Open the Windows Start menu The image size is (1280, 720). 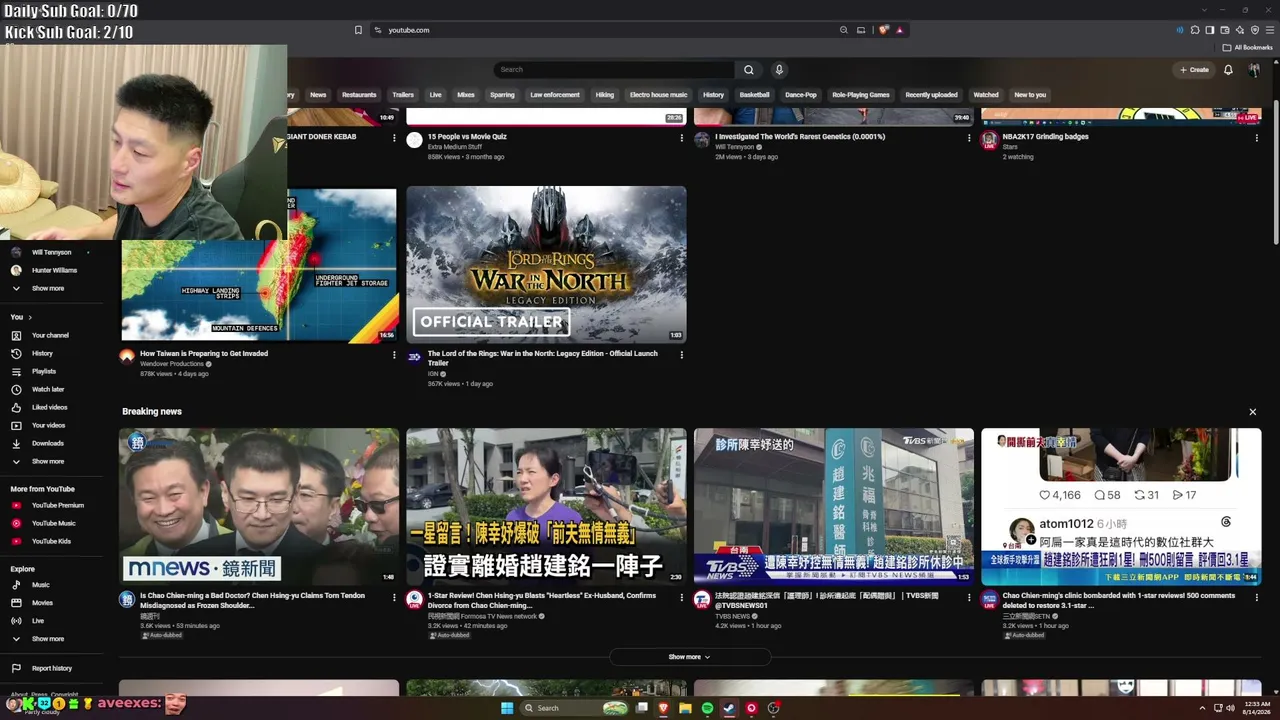507,708
